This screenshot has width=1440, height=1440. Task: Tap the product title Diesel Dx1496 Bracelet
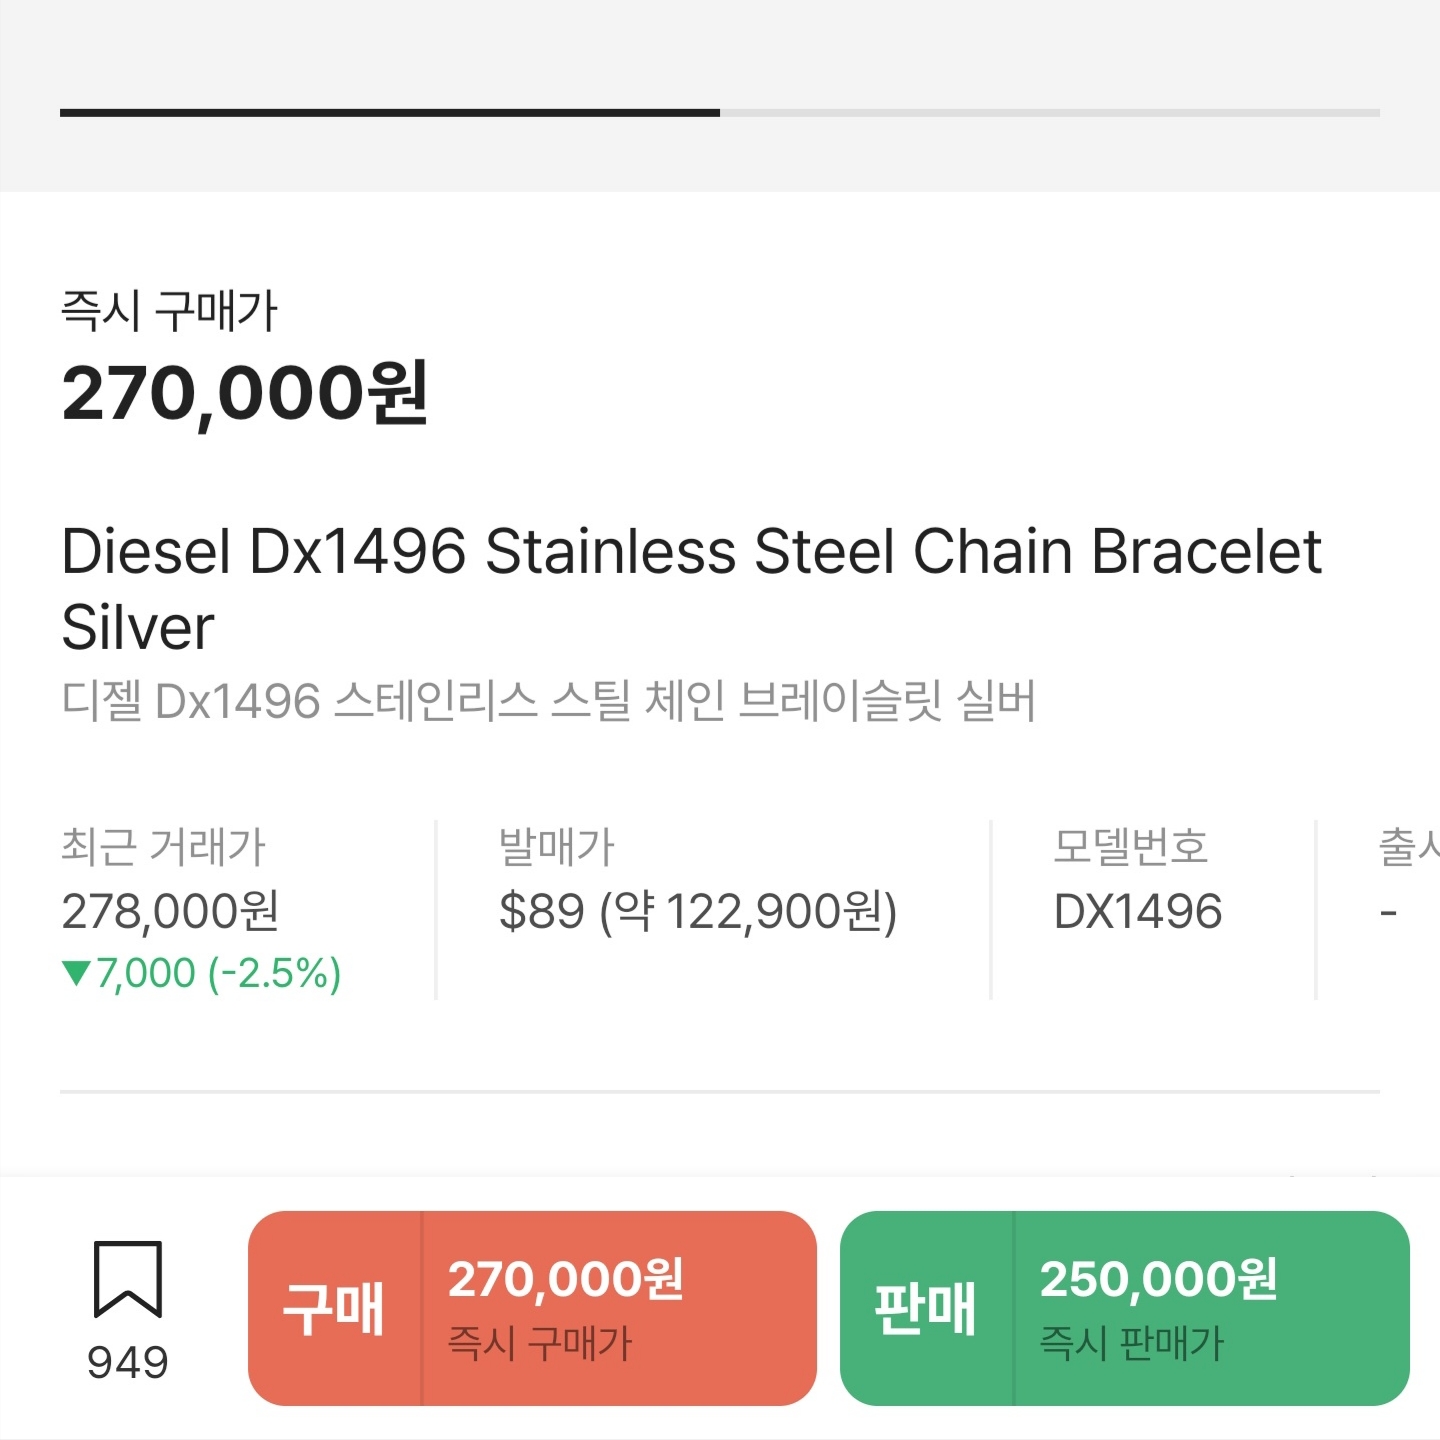692,589
